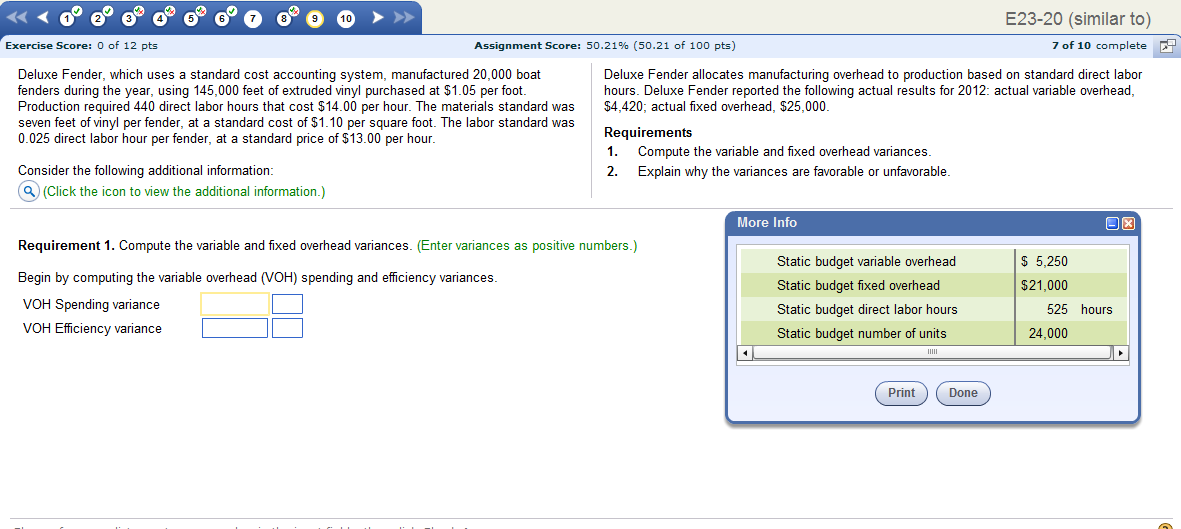1181x529 pixels.
Task: Click the '24,000' value cell
Action: coord(1048,334)
